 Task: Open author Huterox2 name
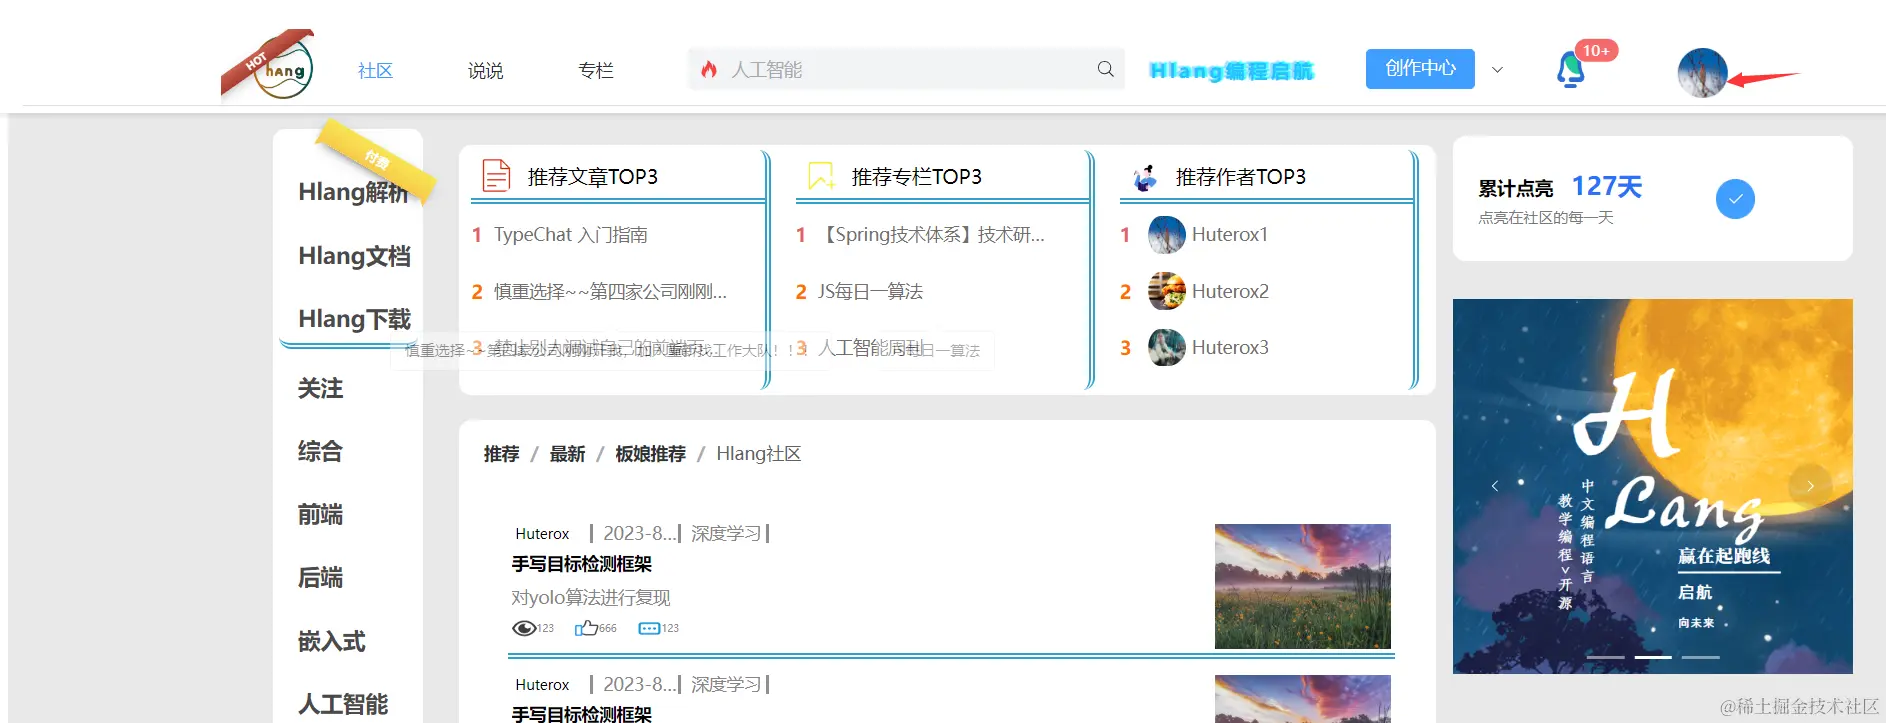1230,291
